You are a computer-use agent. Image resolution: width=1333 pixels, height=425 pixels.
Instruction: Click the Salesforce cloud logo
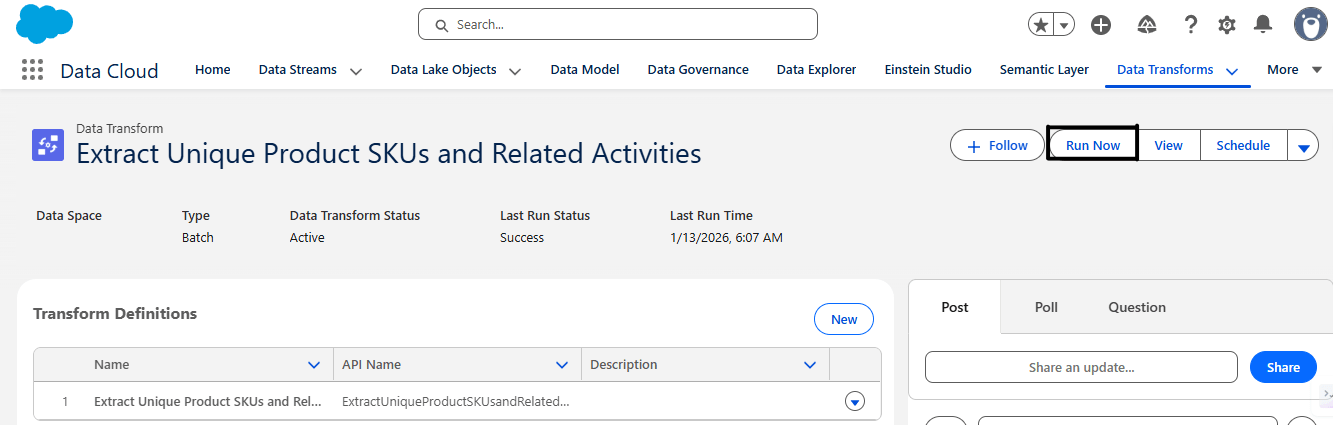45,24
